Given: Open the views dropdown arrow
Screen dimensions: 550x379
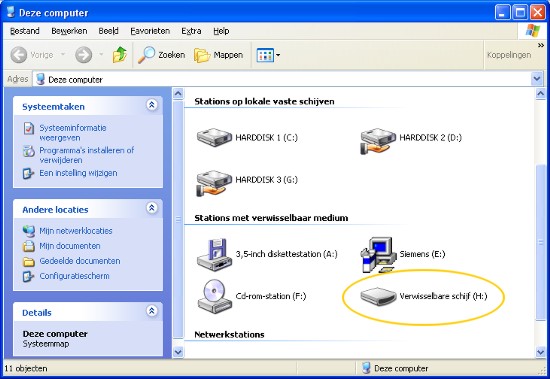Looking at the screenshot, I should pyautogui.click(x=278, y=55).
